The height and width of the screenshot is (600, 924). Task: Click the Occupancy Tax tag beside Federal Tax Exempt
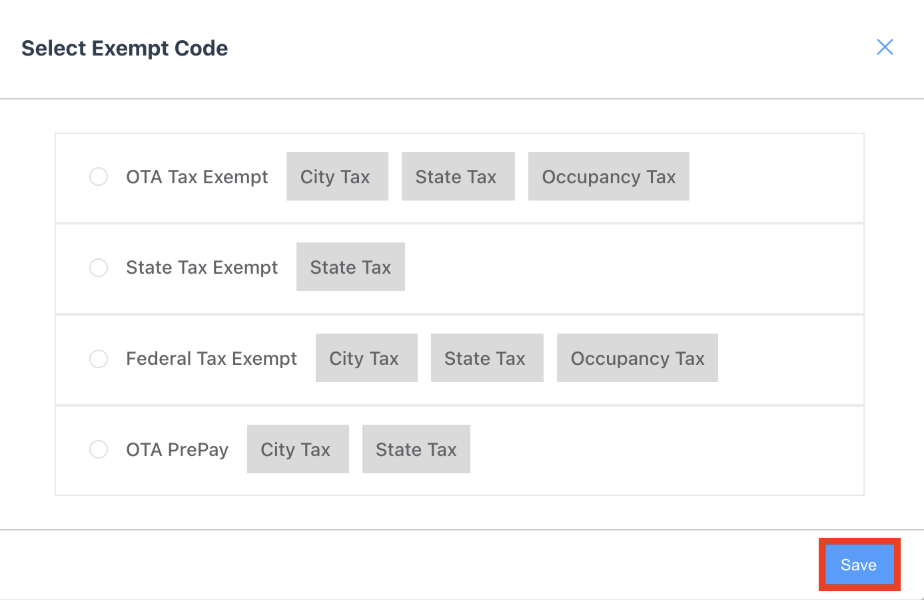coord(637,358)
